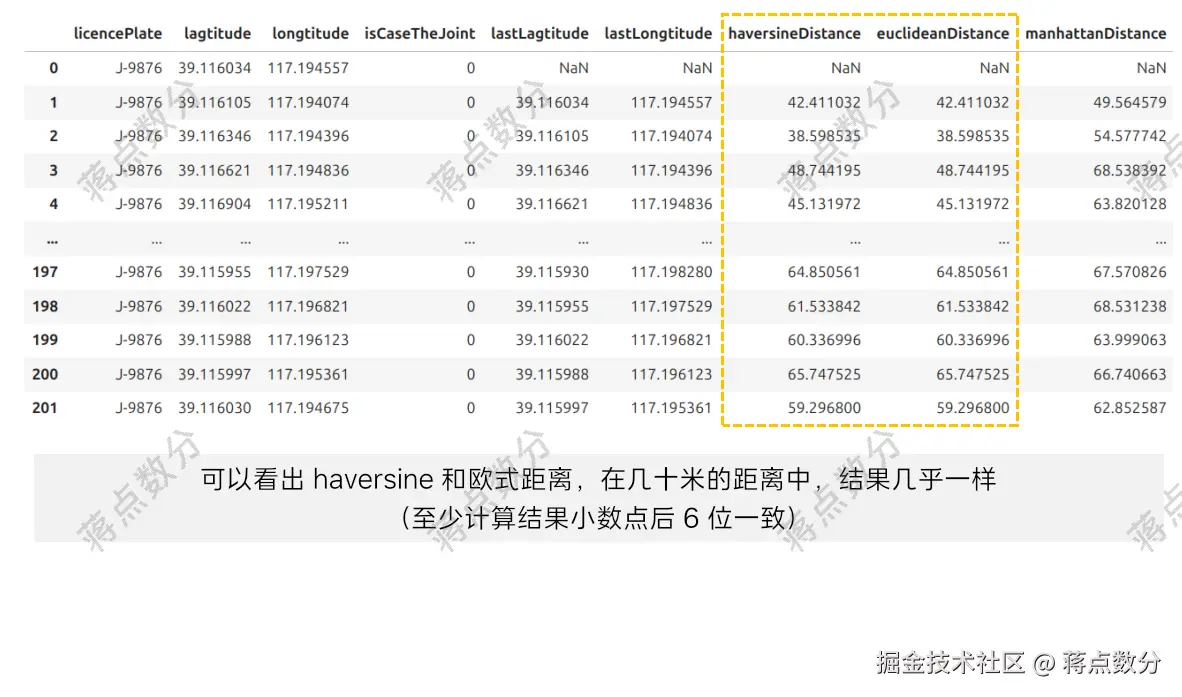Click the lastLongtitude column header

click(x=658, y=33)
